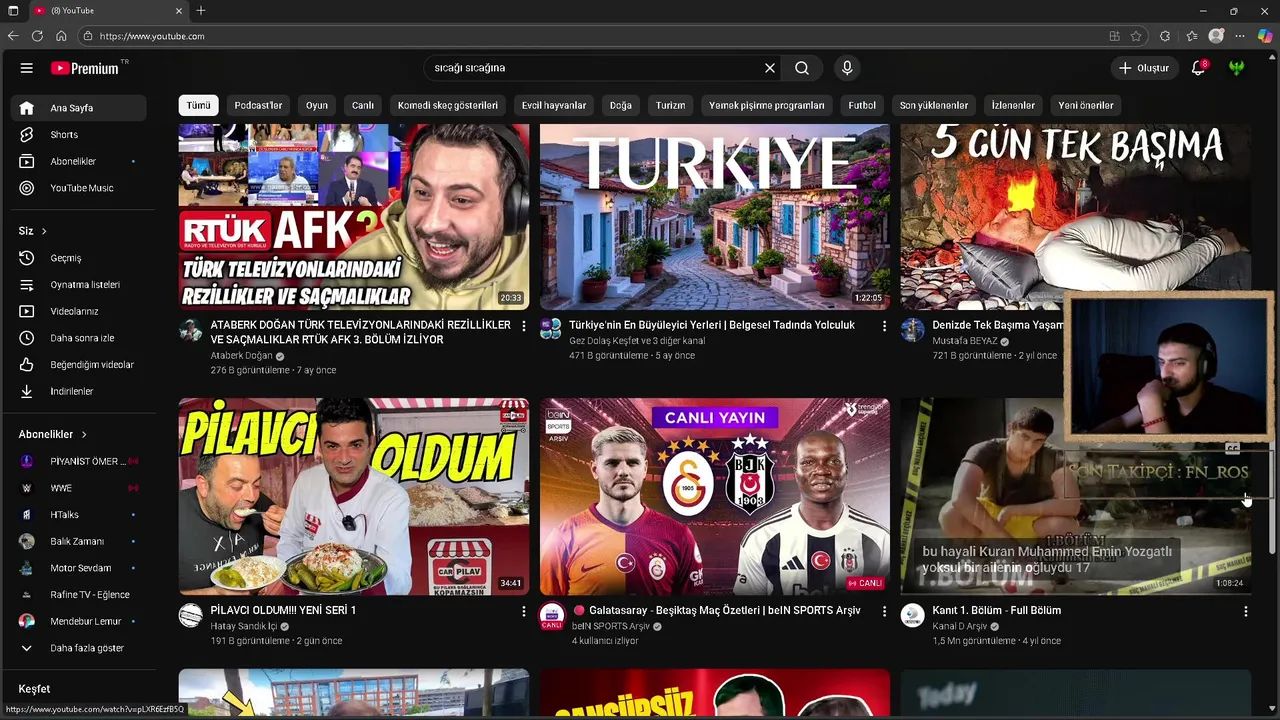The width and height of the screenshot is (1280, 720).
Task: Expand the Siz section chevron
Action: 44,231
